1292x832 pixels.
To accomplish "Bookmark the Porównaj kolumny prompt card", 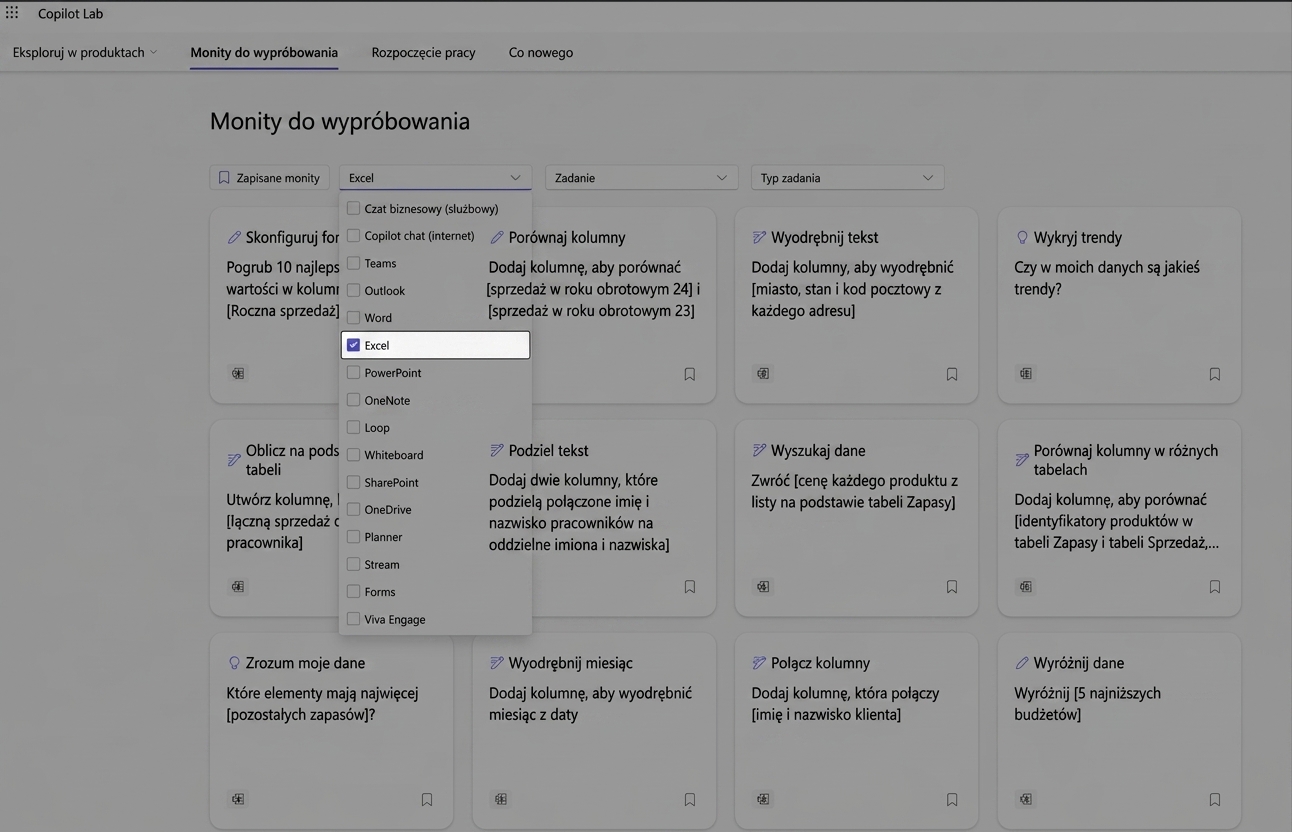I will click(689, 374).
